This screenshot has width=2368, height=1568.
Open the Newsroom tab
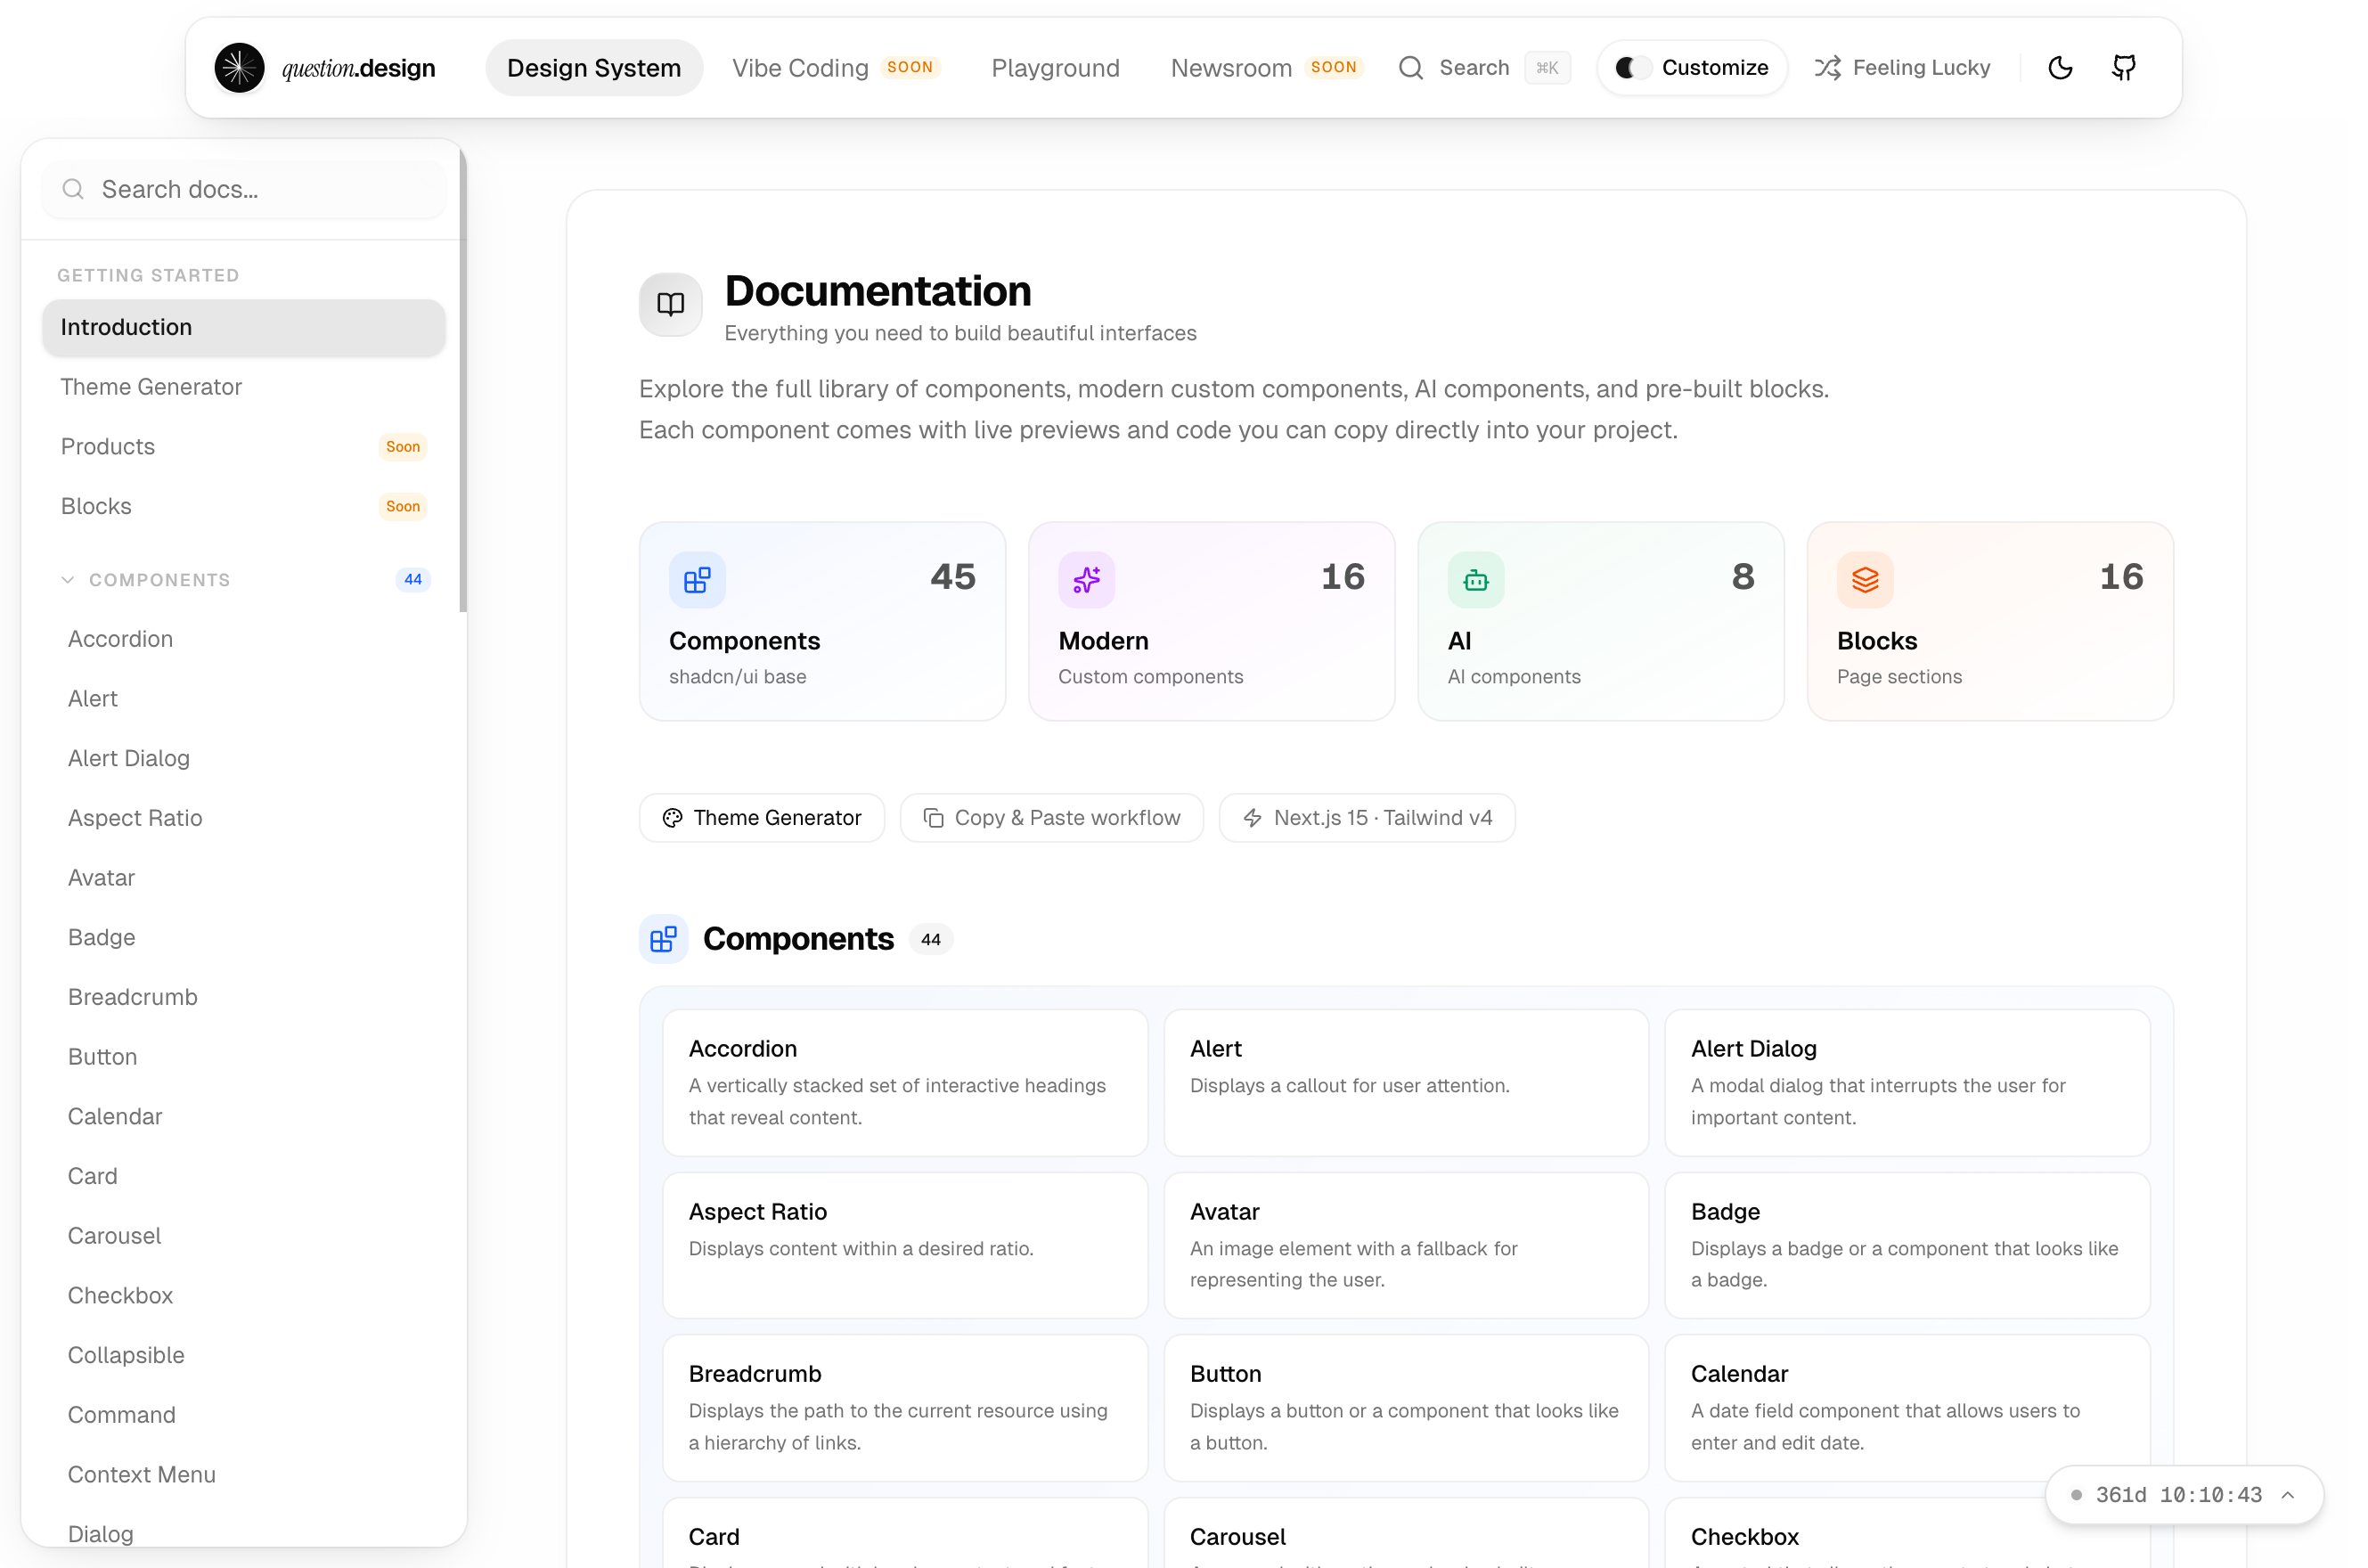1266,68
